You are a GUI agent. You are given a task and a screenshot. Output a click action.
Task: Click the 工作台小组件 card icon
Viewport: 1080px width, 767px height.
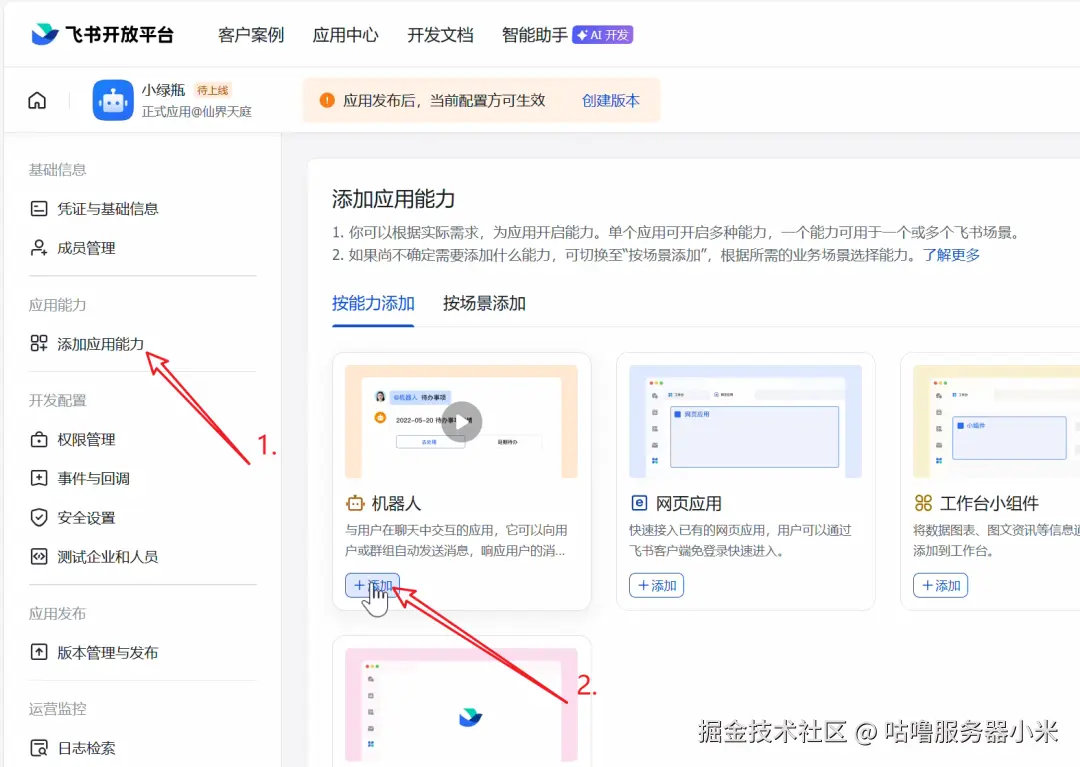coord(923,503)
